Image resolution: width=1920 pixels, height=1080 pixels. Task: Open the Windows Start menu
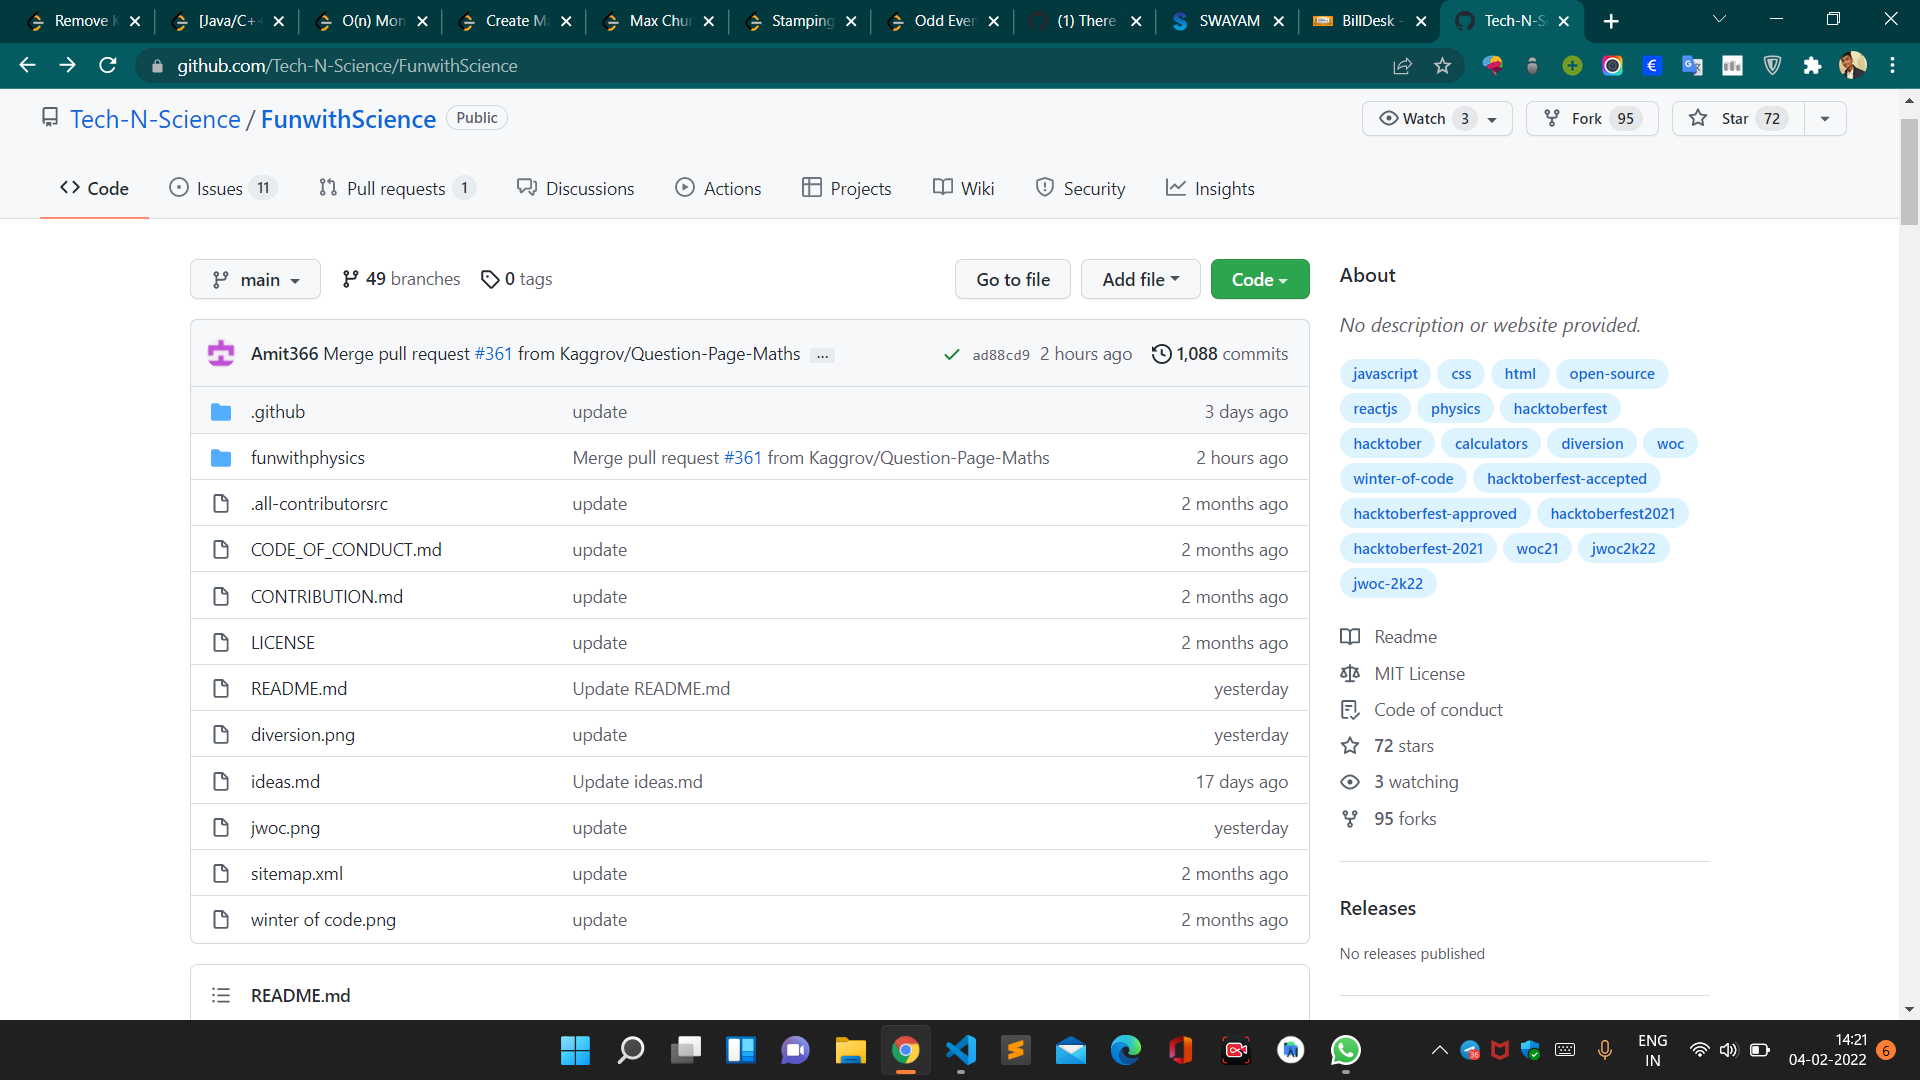click(x=575, y=1050)
